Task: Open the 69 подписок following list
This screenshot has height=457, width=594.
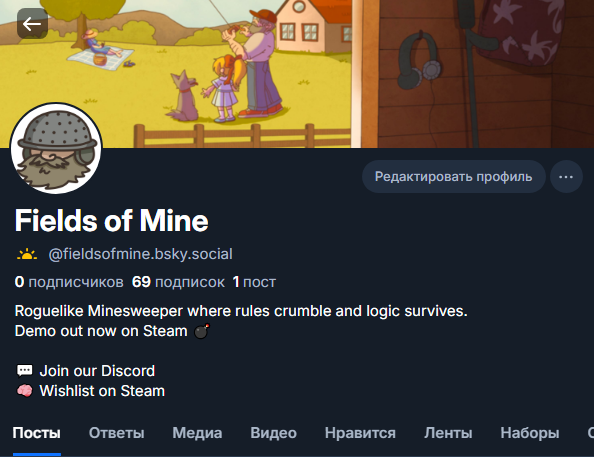Action: [178, 282]
